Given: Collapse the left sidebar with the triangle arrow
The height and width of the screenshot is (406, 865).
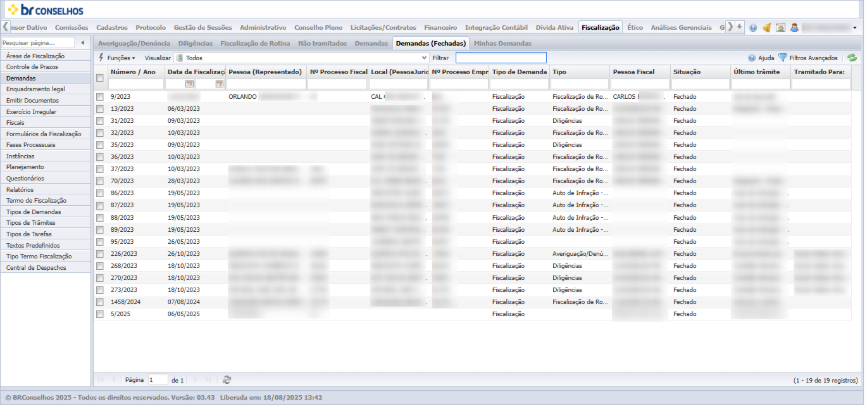Looking at the screenshot, I should coord(82,42).
